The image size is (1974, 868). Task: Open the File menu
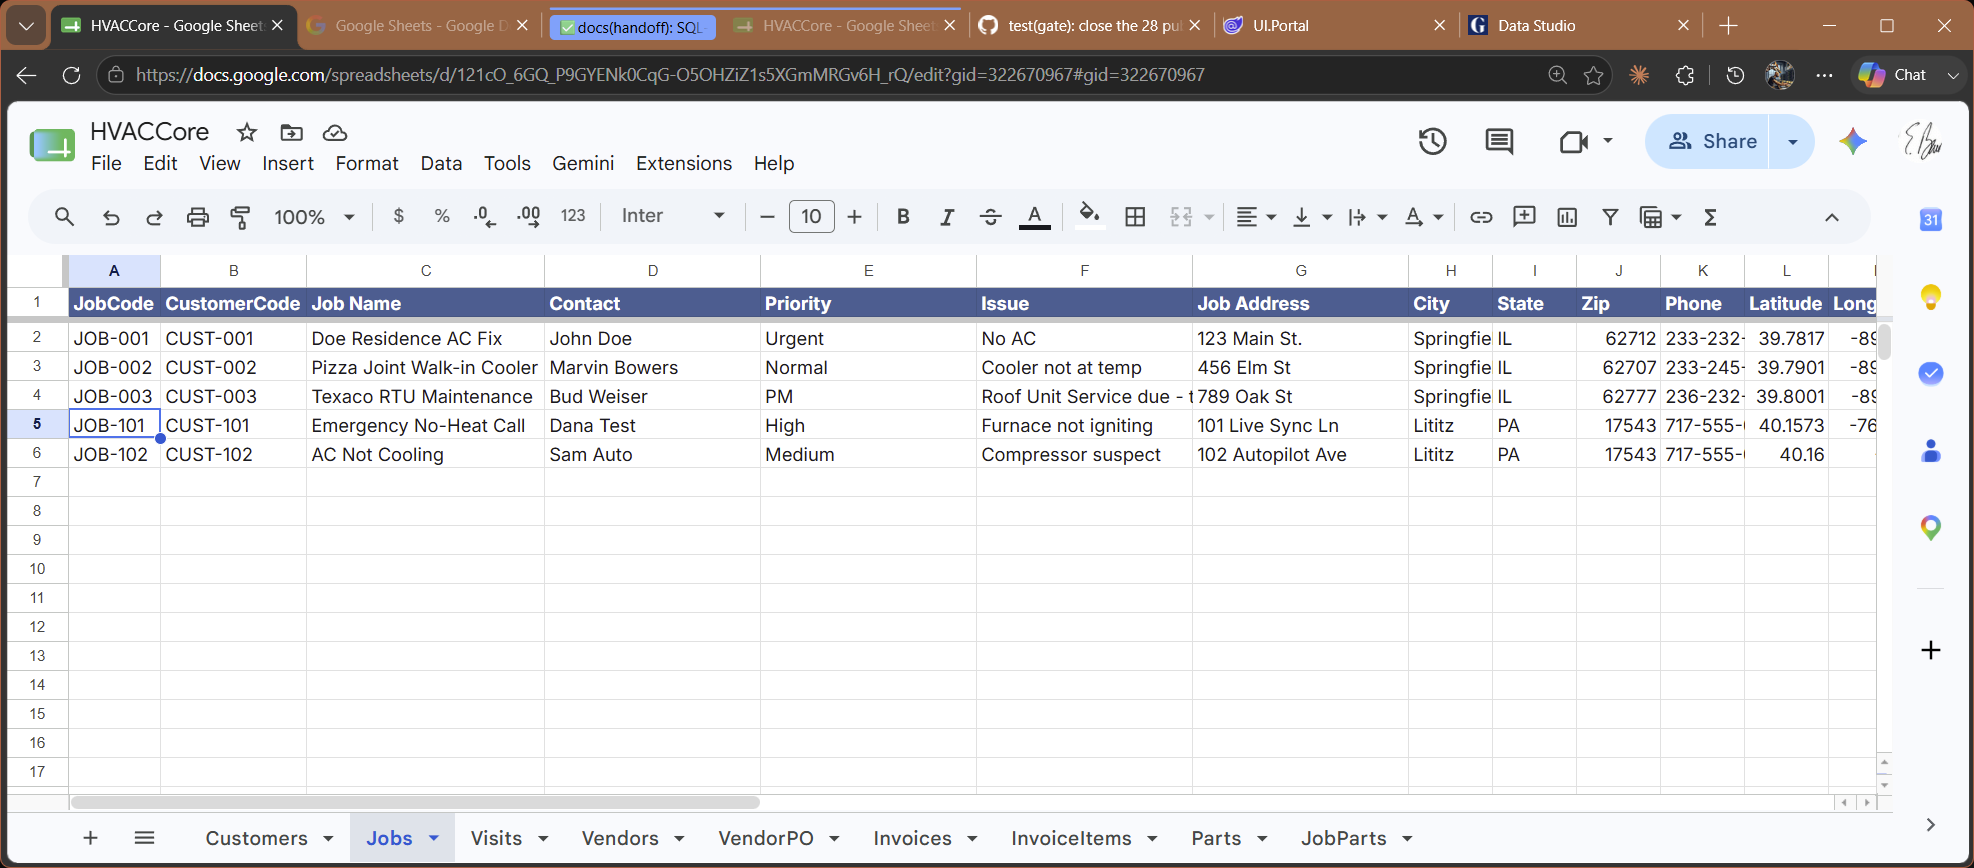tap(106, 163)
